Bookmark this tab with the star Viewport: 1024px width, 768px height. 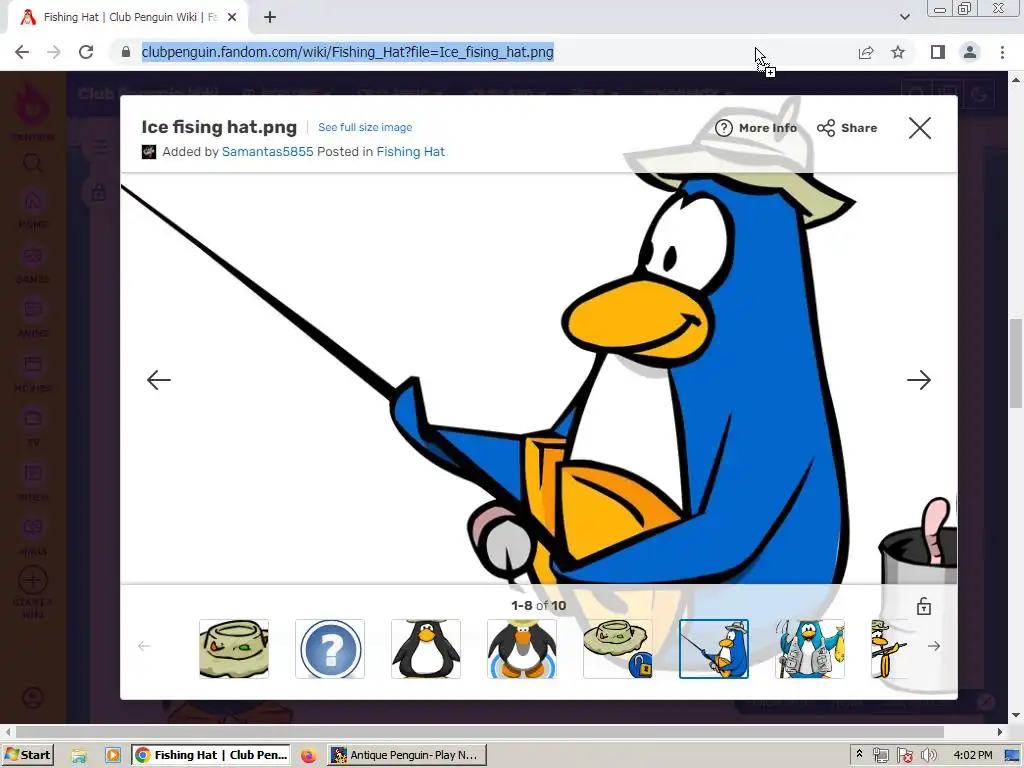(x=898, y=52)
